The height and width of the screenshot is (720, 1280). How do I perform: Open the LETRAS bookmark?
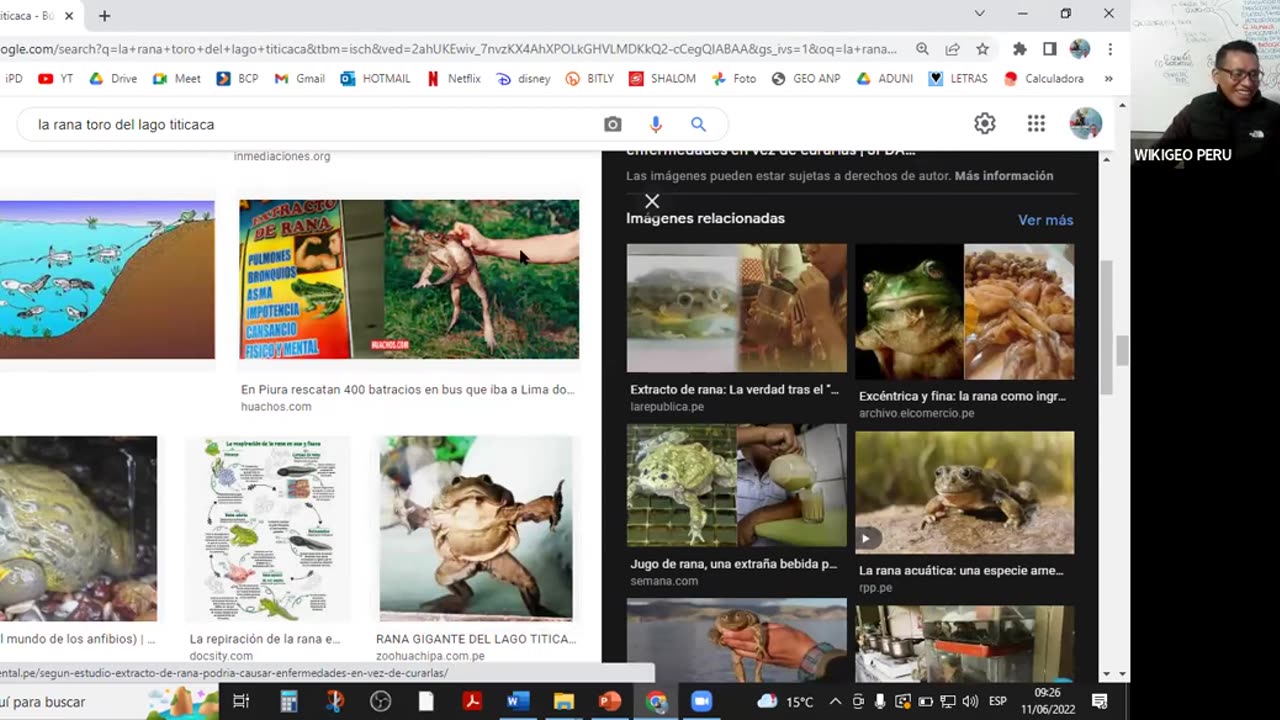[958, 78]
